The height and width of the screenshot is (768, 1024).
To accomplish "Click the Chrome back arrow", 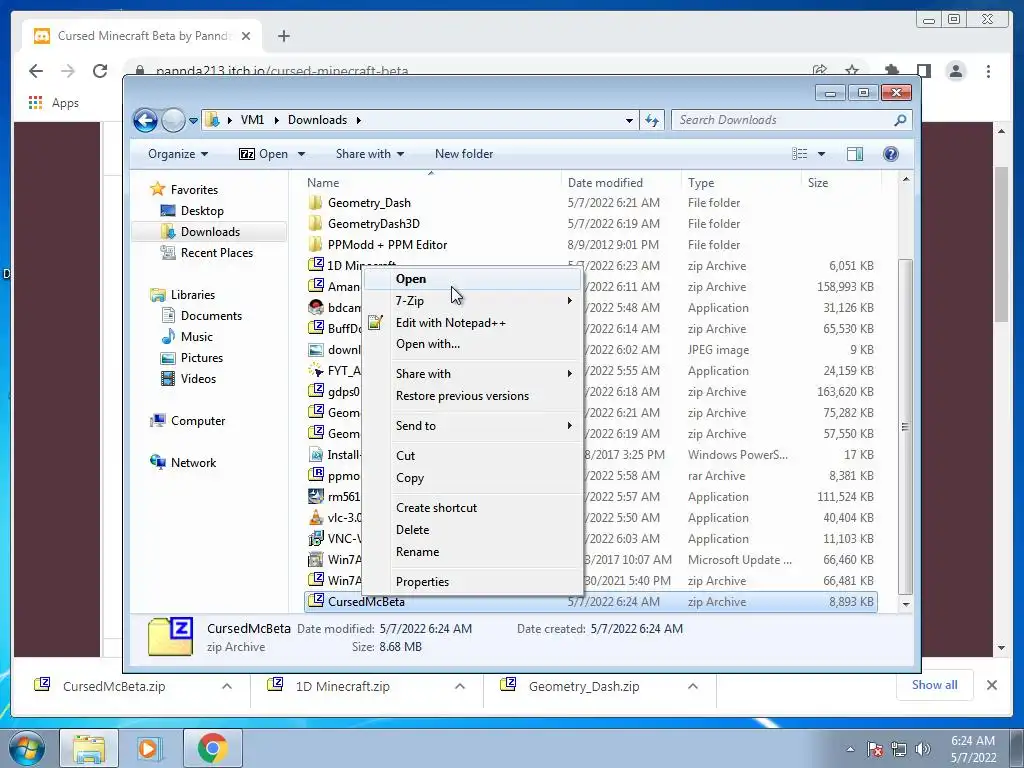I will (36, 71).
